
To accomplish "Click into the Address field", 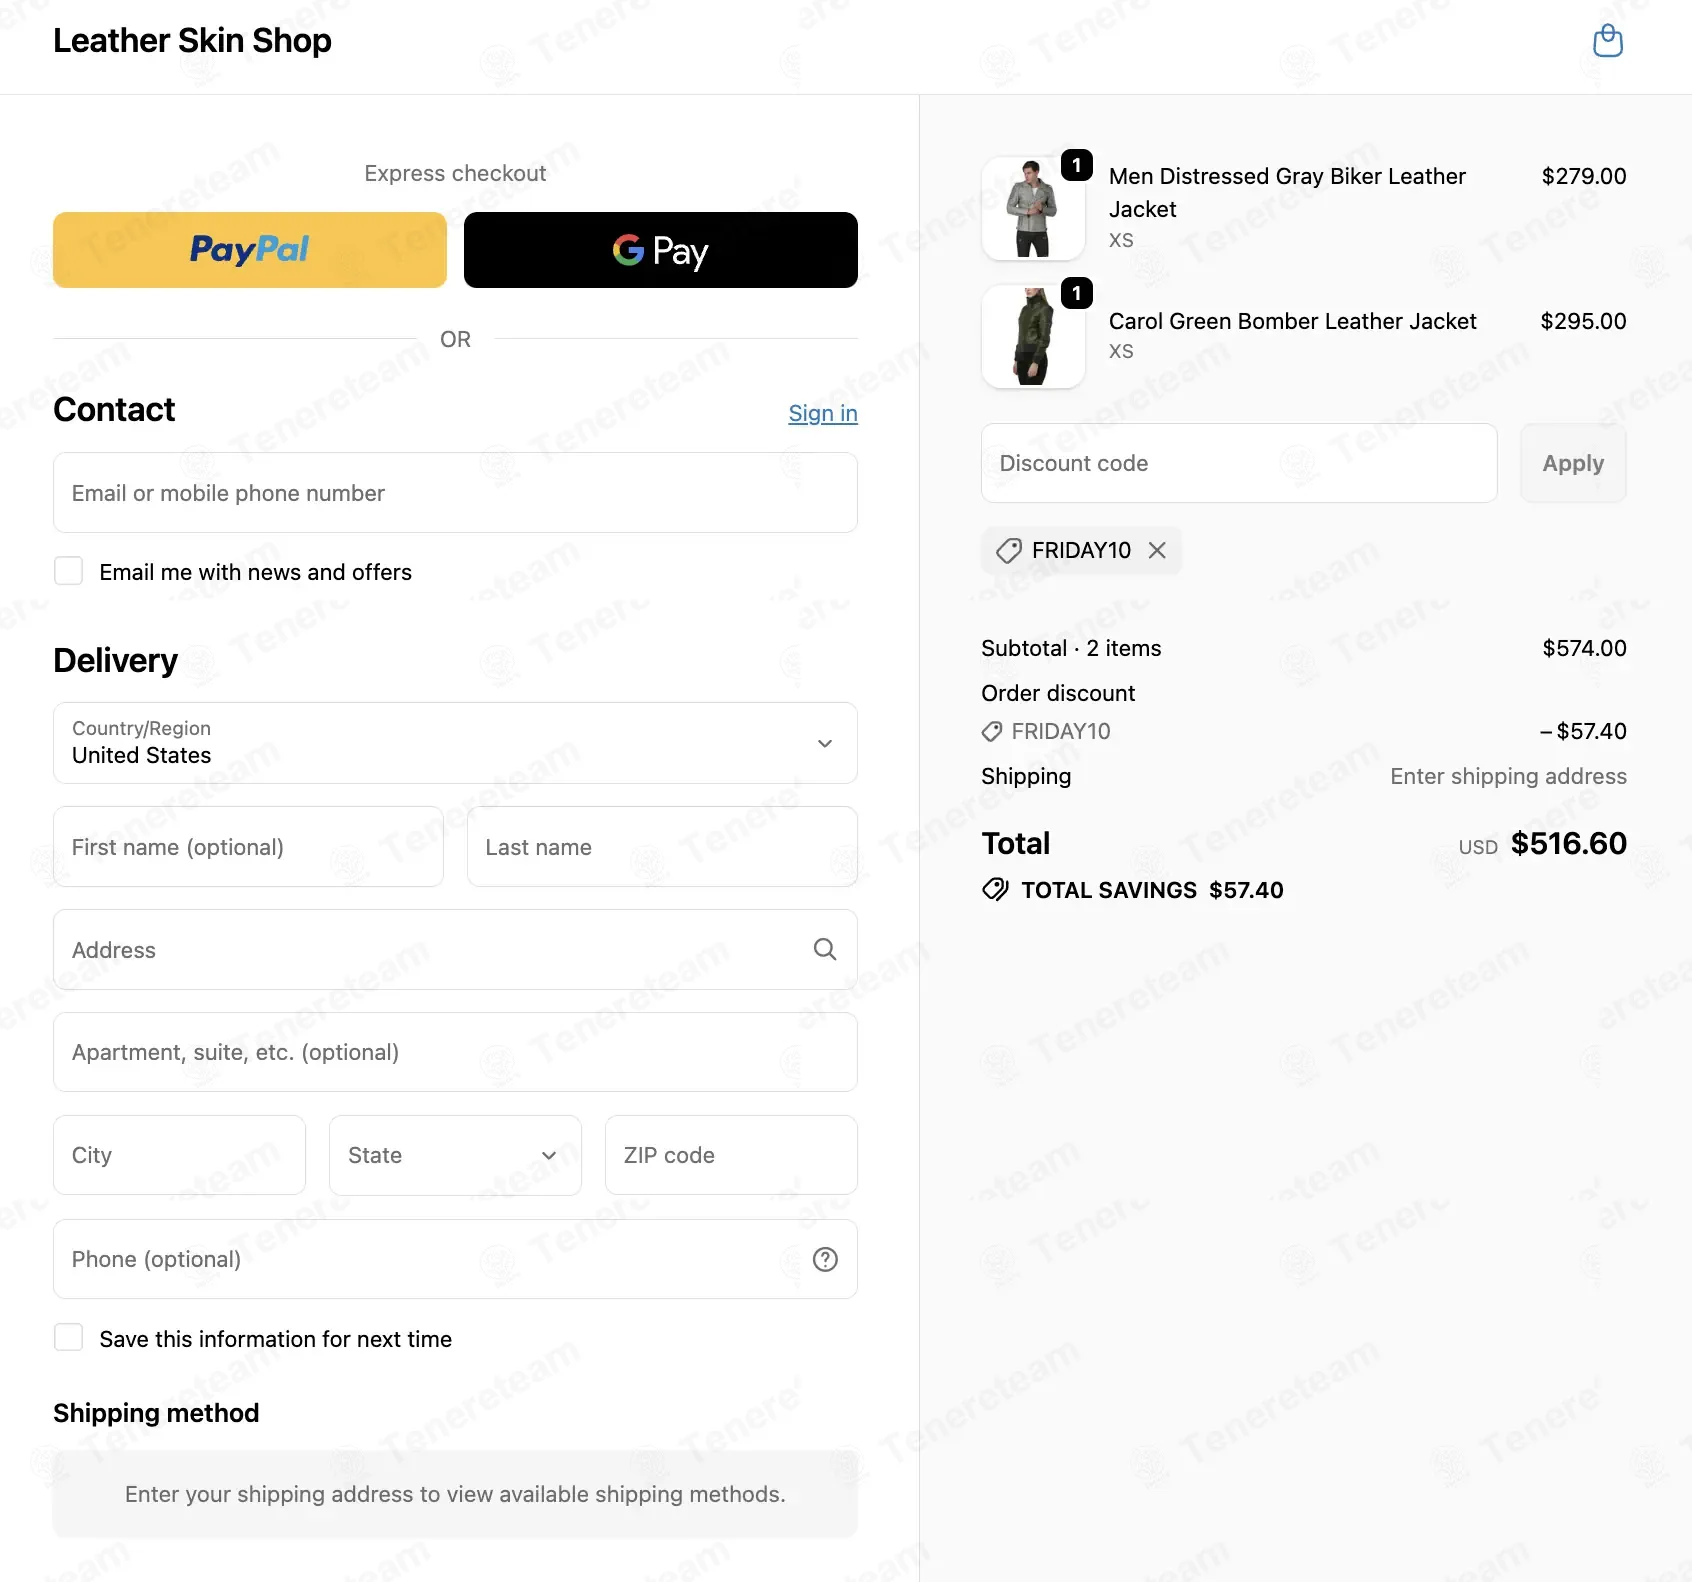I will coord(455,949).
